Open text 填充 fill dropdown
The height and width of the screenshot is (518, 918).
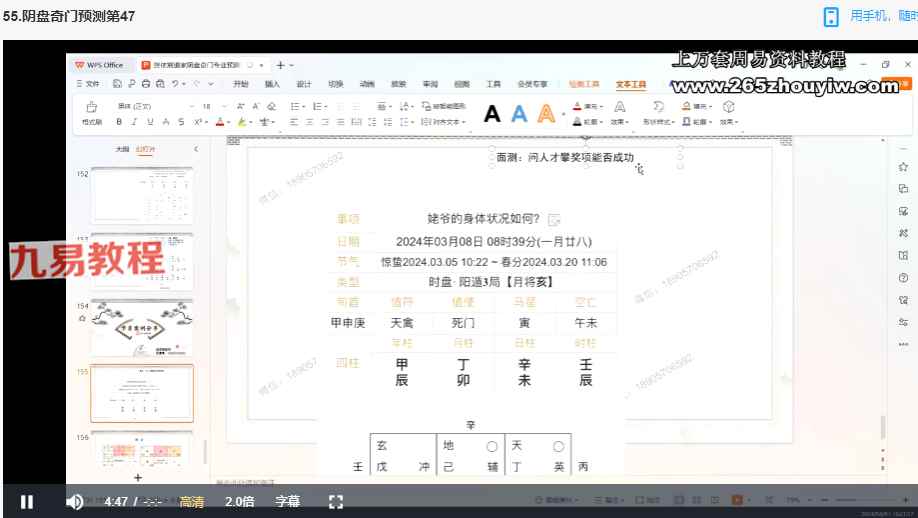[588, 106]
